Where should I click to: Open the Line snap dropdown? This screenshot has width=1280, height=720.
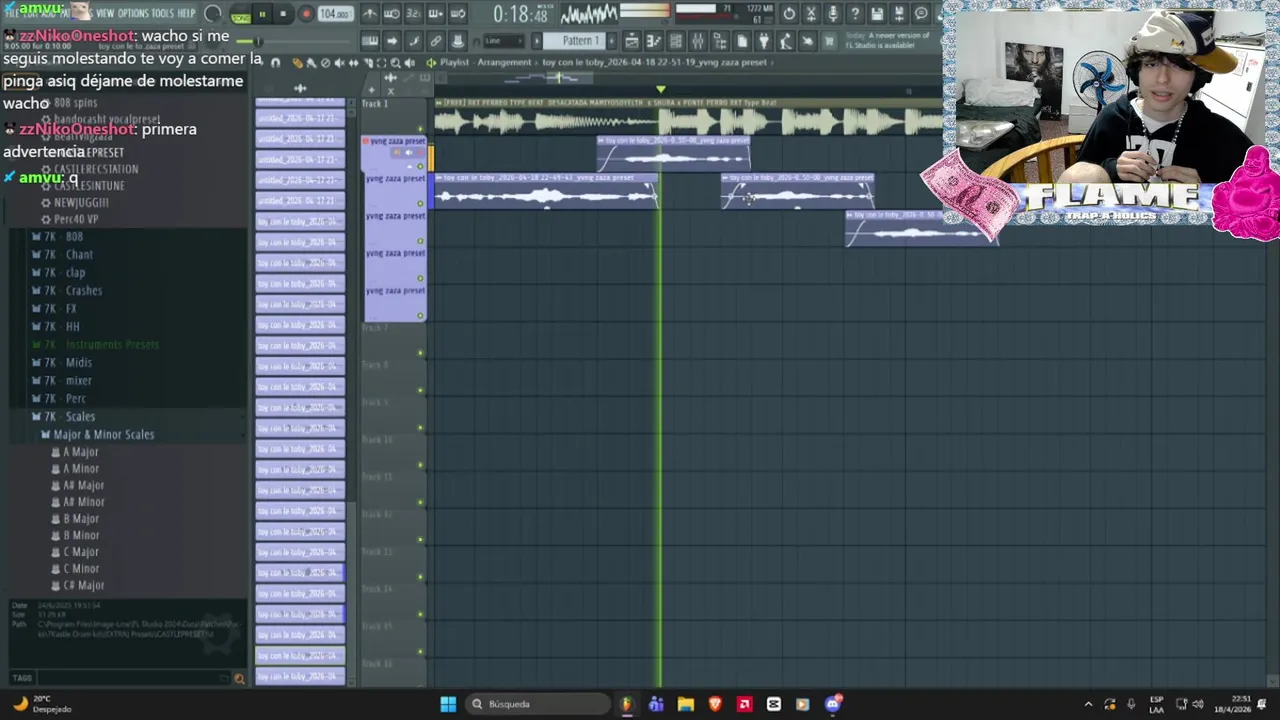pyautogui.click(x=503, y=41)
